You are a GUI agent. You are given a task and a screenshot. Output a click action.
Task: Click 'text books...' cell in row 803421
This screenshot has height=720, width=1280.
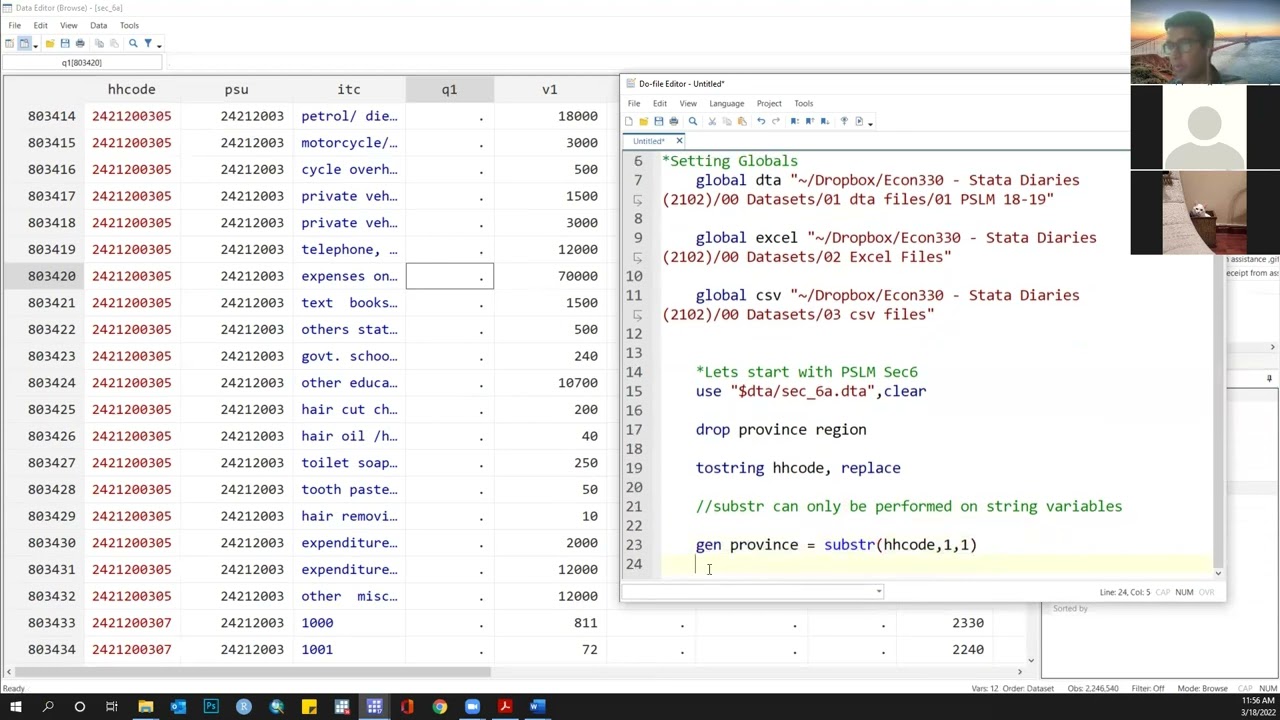(x=349, y=302)
